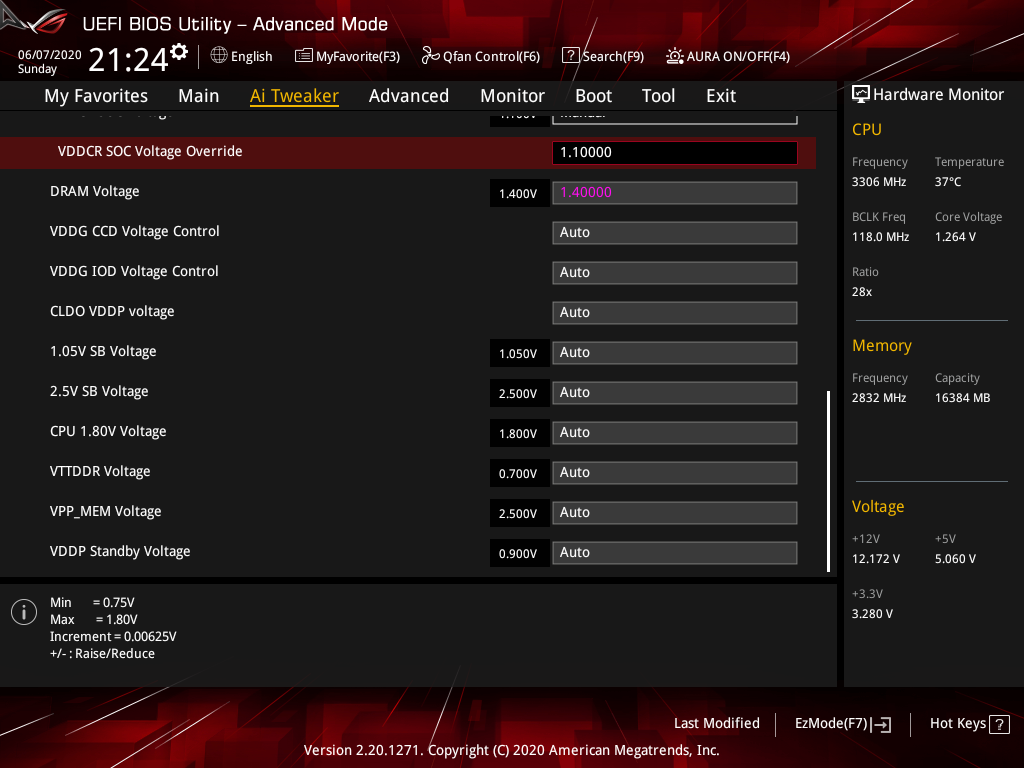Select the Ai Tweaker tab
Viewport: 1024px width, 768px height.
point(294,96)
